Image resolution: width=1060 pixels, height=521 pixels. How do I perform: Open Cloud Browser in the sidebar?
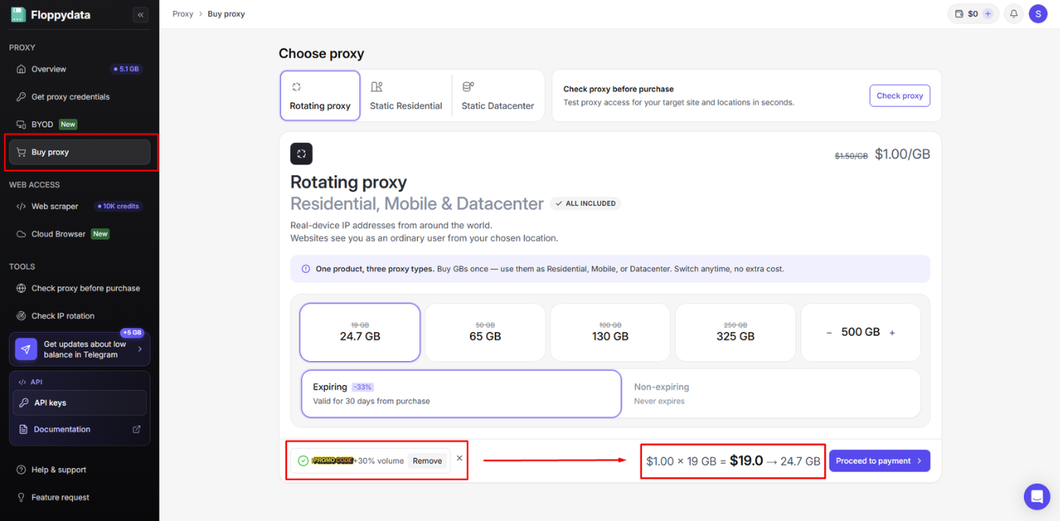click(x=80, y=234)
